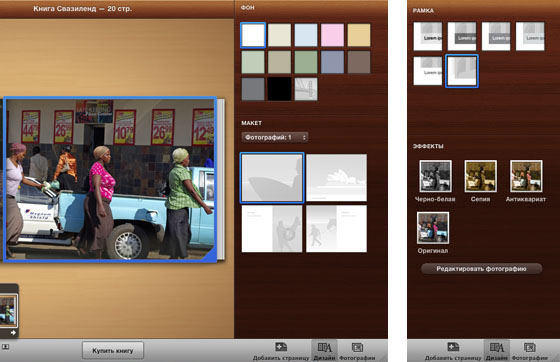The image size is (560, 362).
Task: Click 'Добавить страницу' icon in right panel
Action: point(453,351)
